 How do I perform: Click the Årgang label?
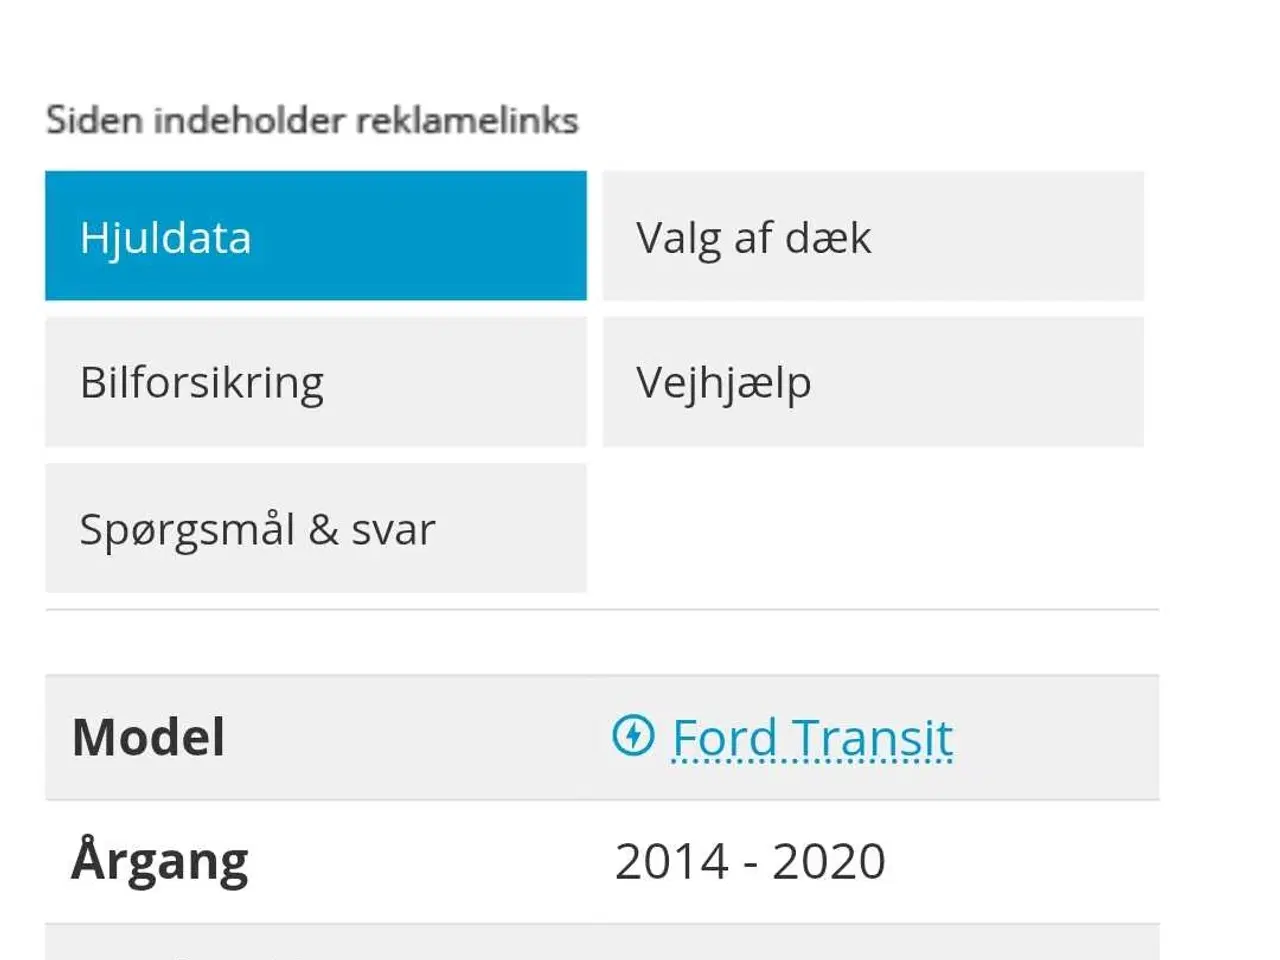tap(160, 858)
